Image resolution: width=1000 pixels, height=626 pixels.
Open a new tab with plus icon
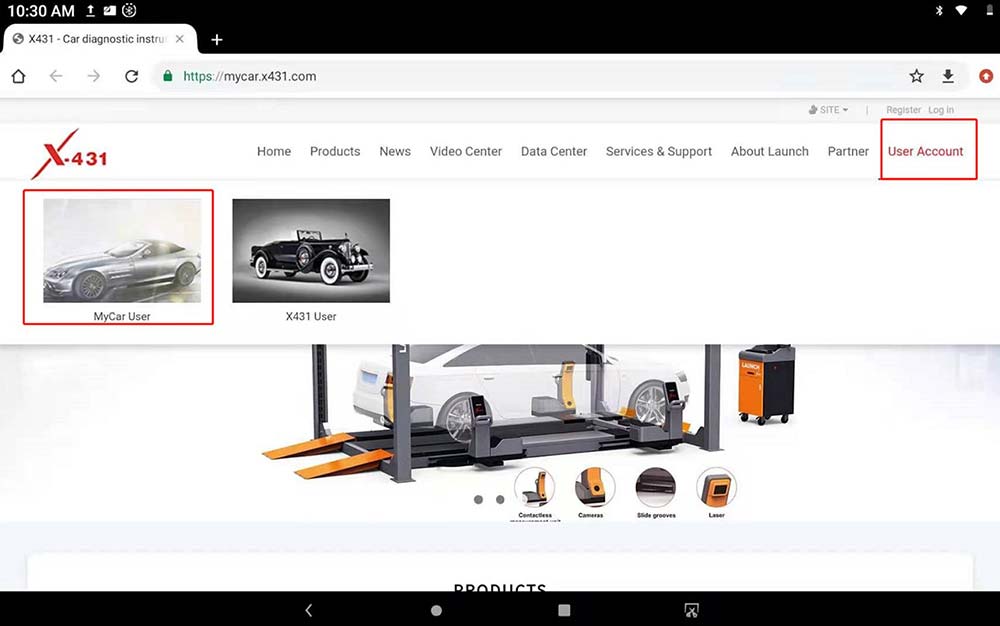coord(217,40)
